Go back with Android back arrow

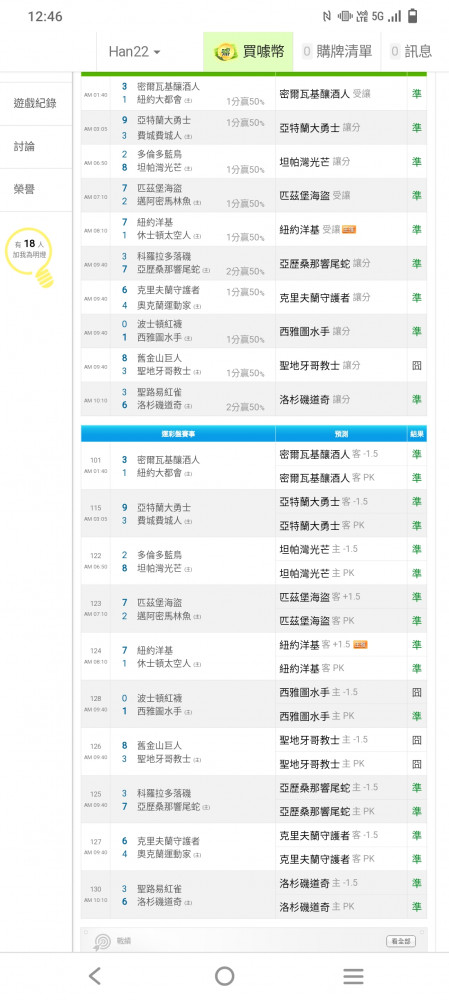(94, 976)
